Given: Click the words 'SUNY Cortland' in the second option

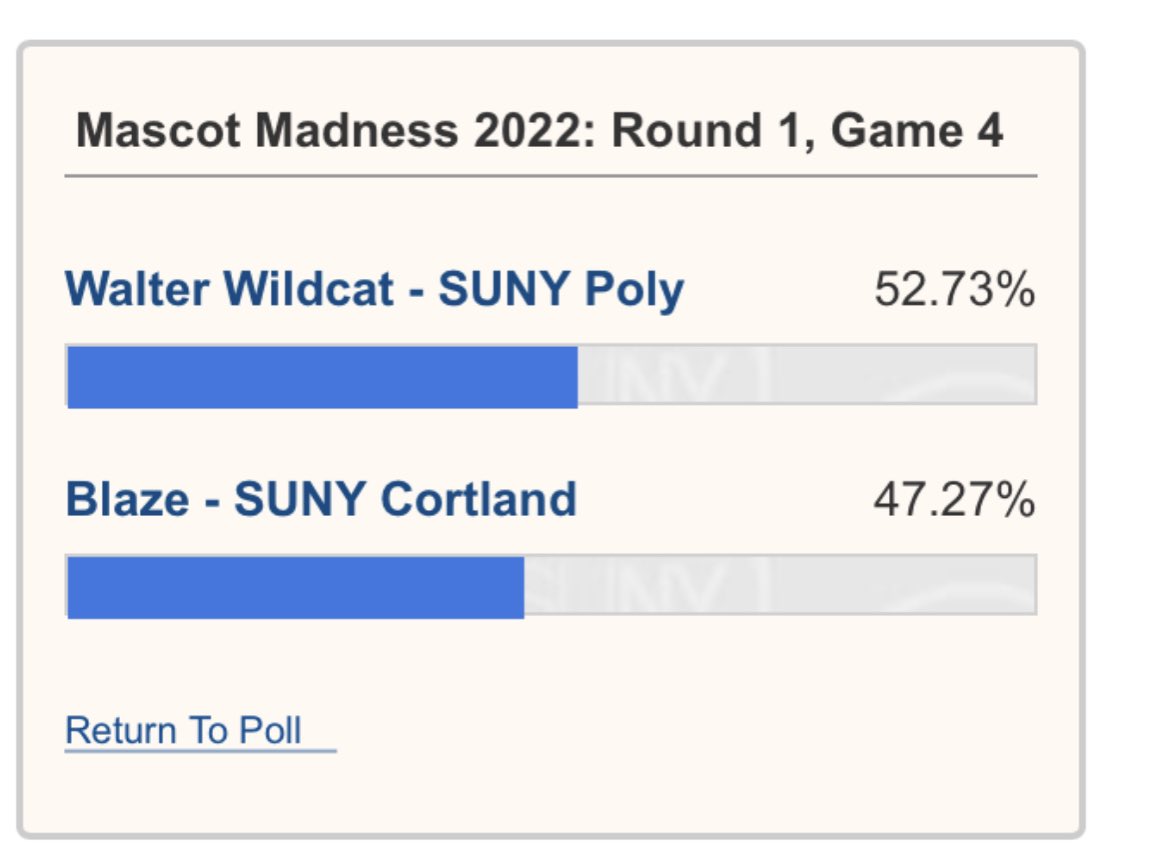Looking at the screenshot, I should 405,499.
